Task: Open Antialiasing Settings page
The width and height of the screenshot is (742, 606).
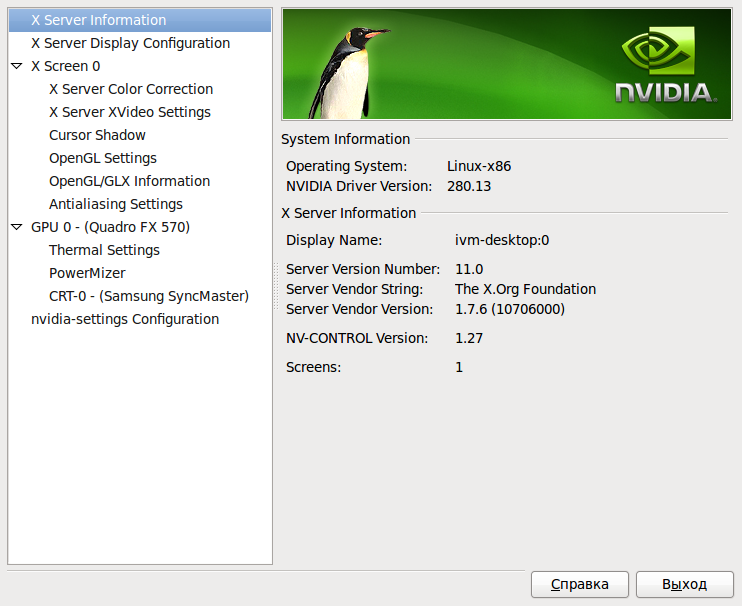Action: coord(115,204)
